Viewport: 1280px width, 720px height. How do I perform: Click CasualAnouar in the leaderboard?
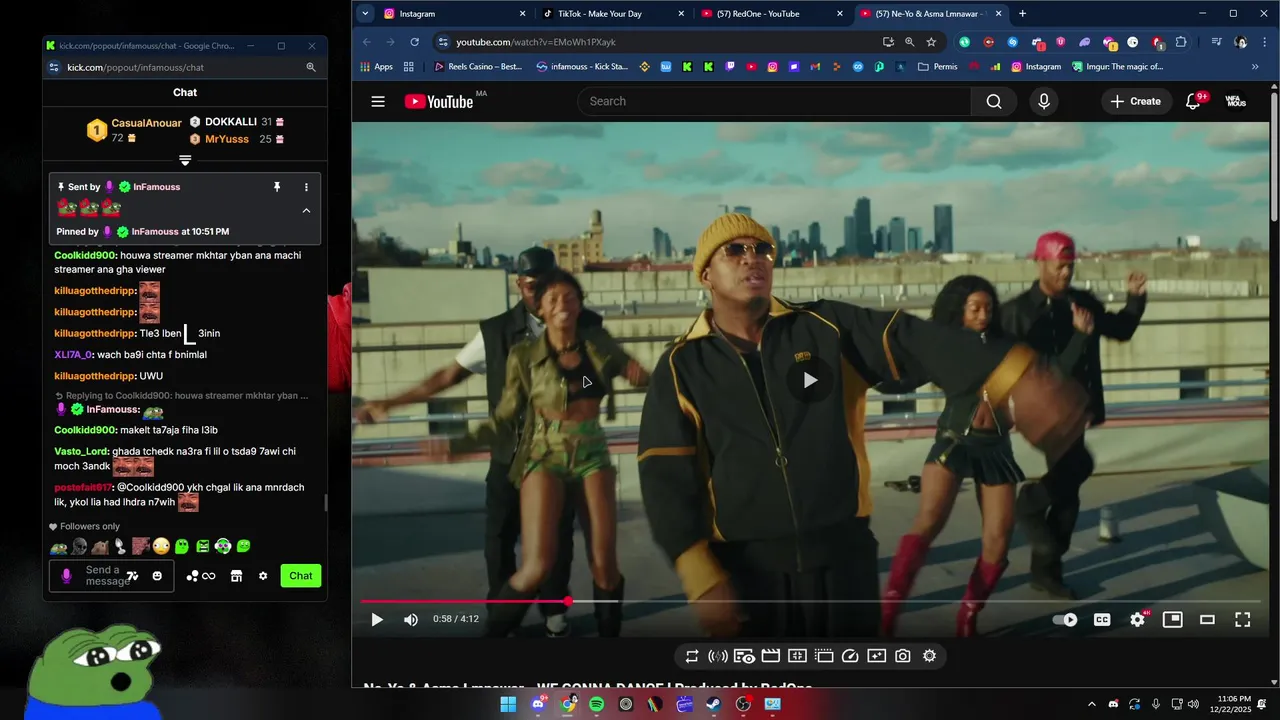(x=146, y=123)
